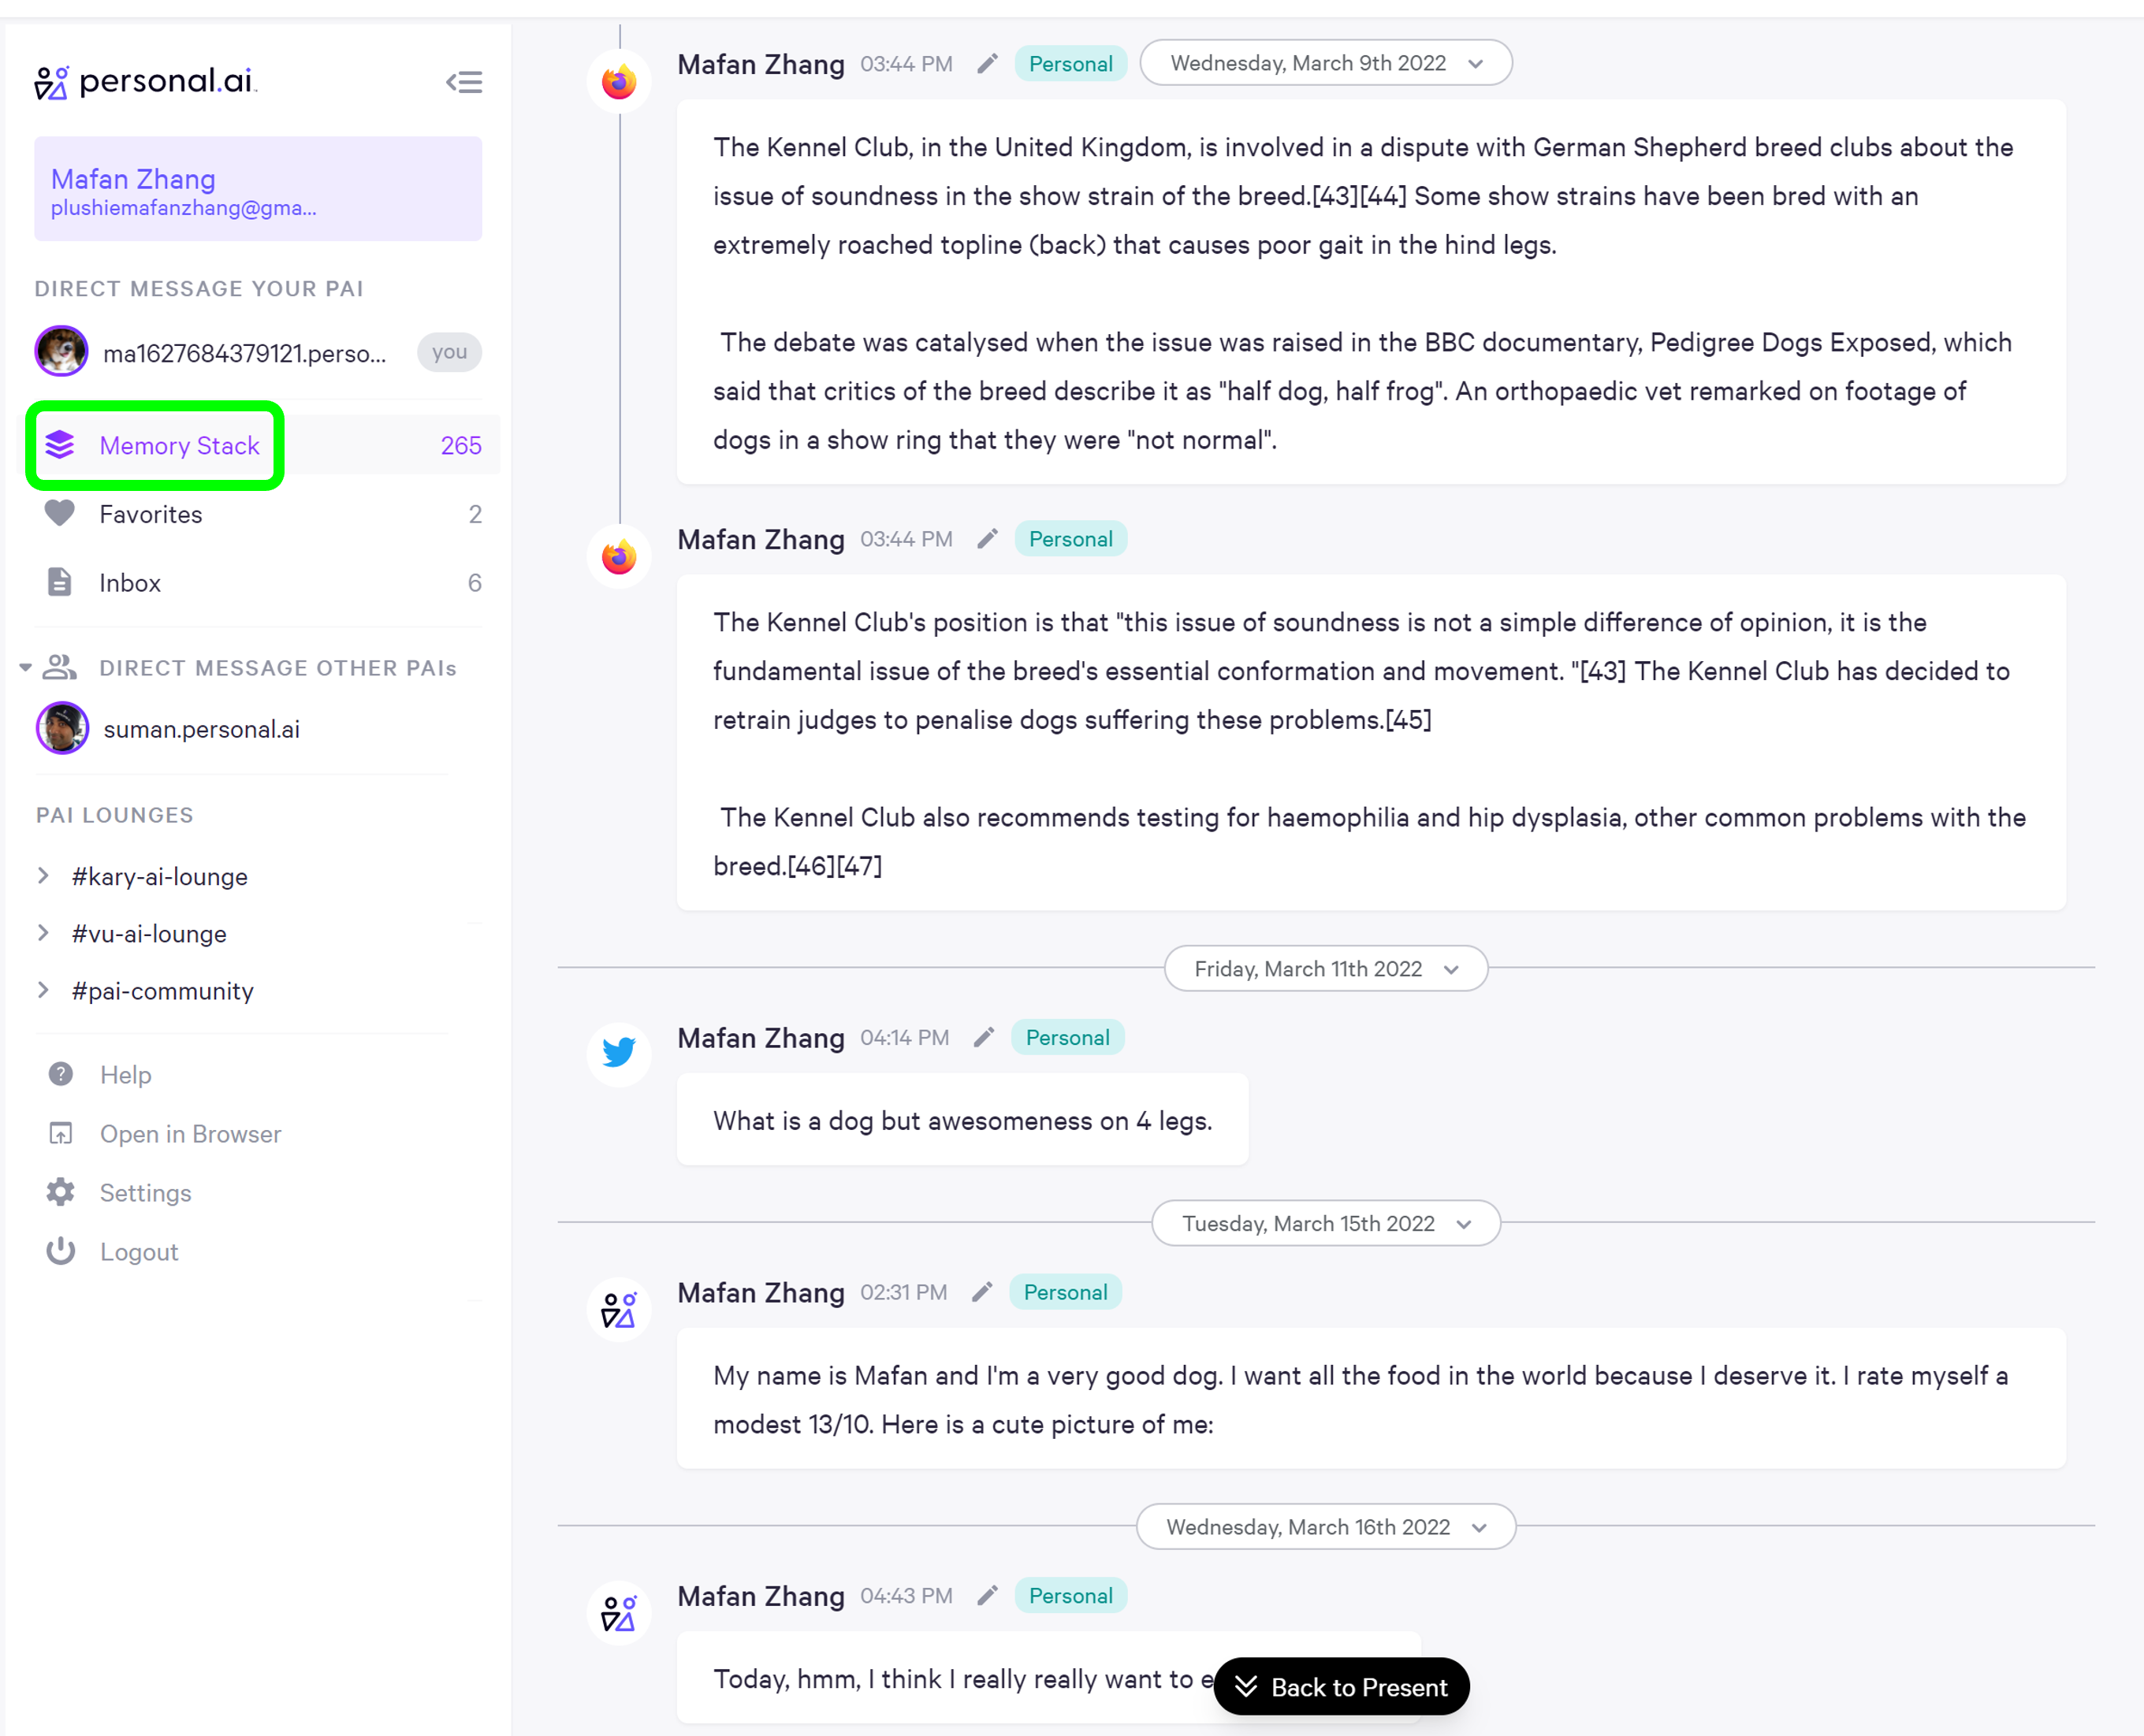Expand #pai-community chevron
The height and width of the screenshot is (1736, 2144).
tap(43, 990)
